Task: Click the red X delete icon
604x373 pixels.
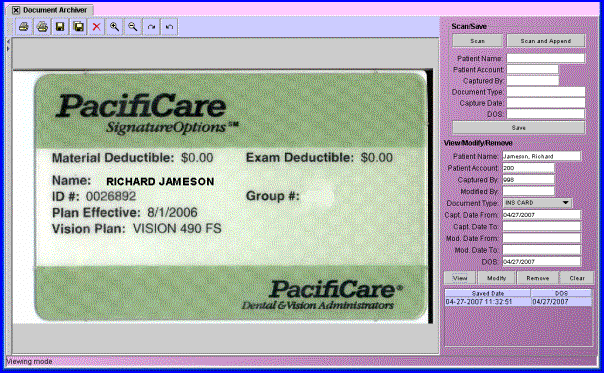Action: point(96,27)
